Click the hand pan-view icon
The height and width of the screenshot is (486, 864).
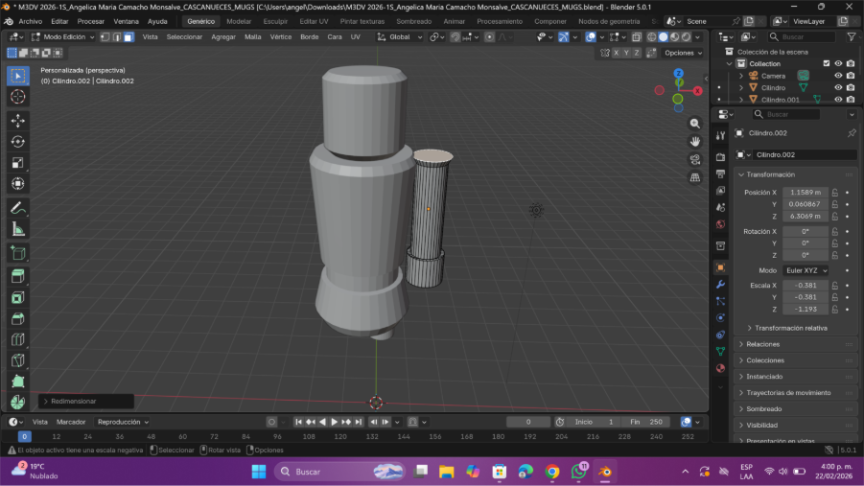[x=695, y=142]
